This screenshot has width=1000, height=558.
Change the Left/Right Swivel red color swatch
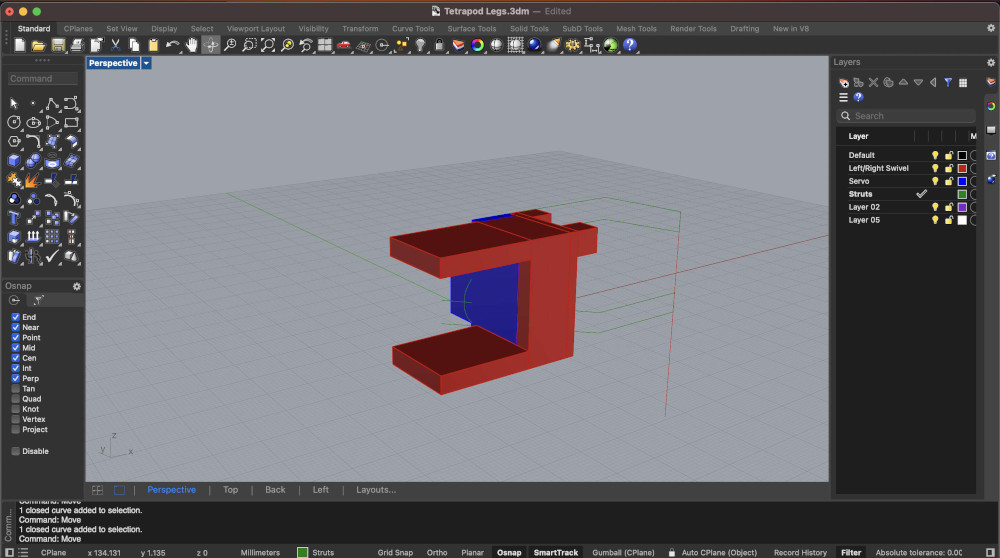click(962, 168)
